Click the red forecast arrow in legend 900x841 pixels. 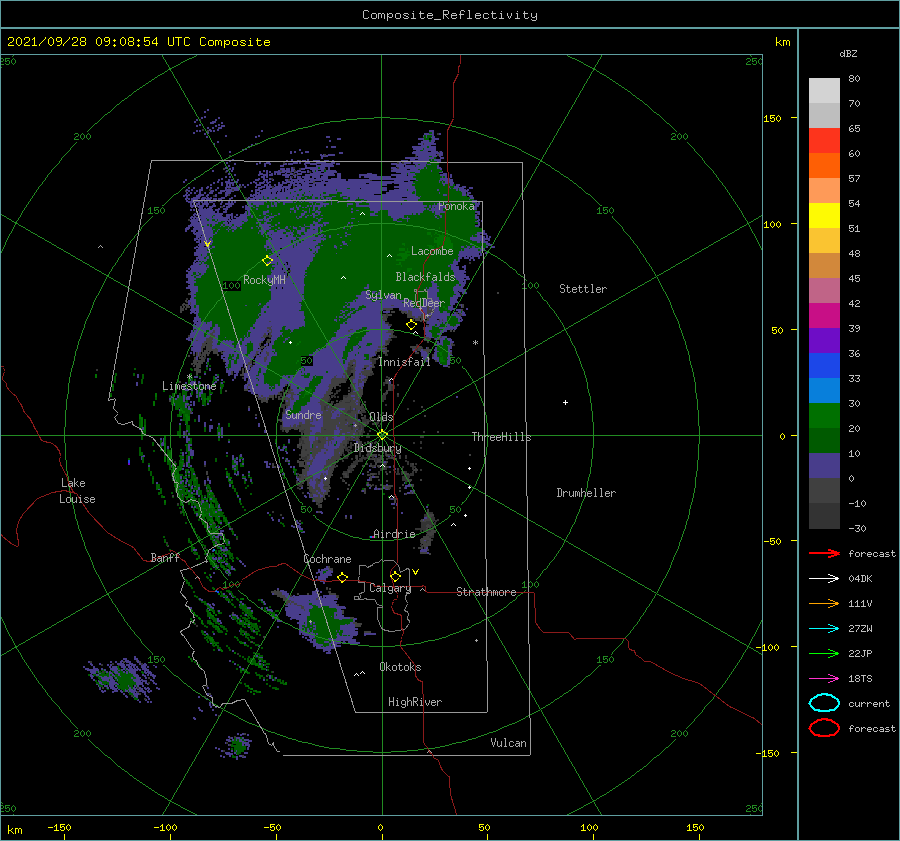pos(824,553)
